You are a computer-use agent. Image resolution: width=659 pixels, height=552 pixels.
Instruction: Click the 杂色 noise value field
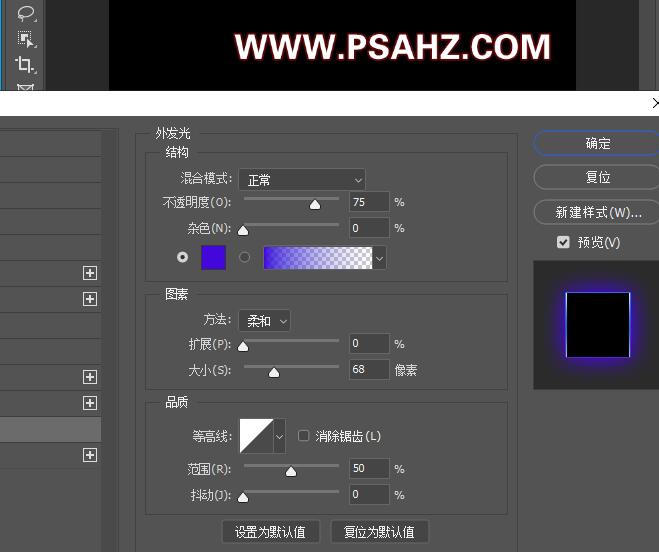coord(369,228)
